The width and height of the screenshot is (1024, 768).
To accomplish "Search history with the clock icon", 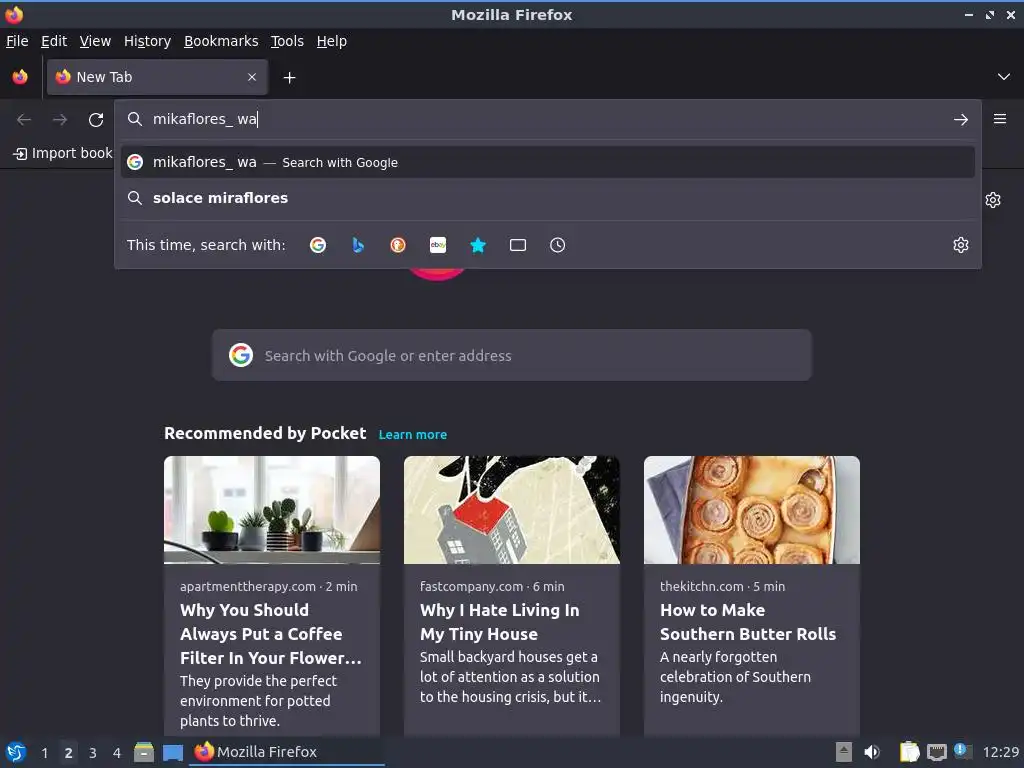I will [558, 245].
